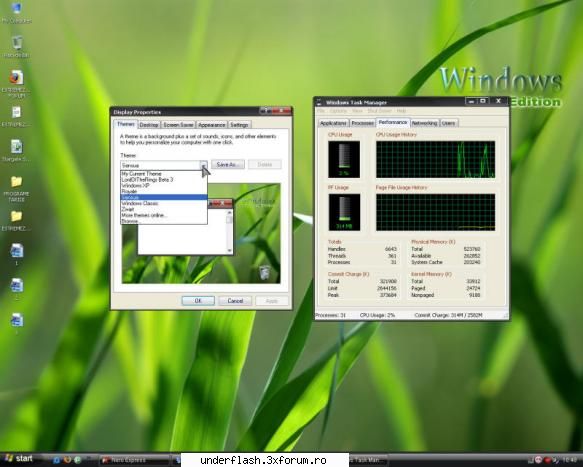583x467 pixels.
Task: Launch Firefox from the quick launch bar
Action: tap(67, 460)
